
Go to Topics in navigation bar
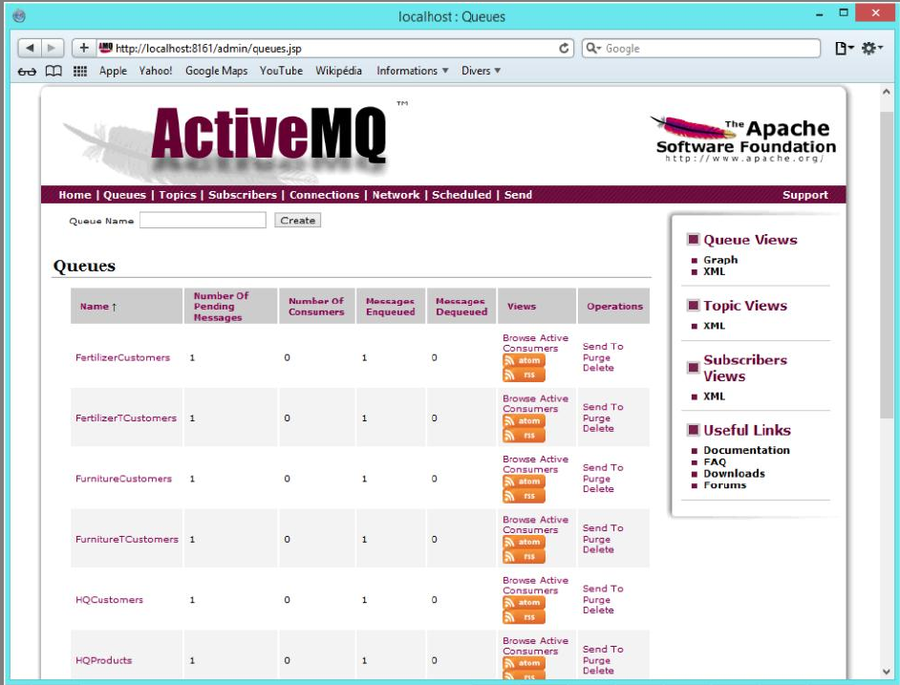pyautogui.click(x=177, y=195)
